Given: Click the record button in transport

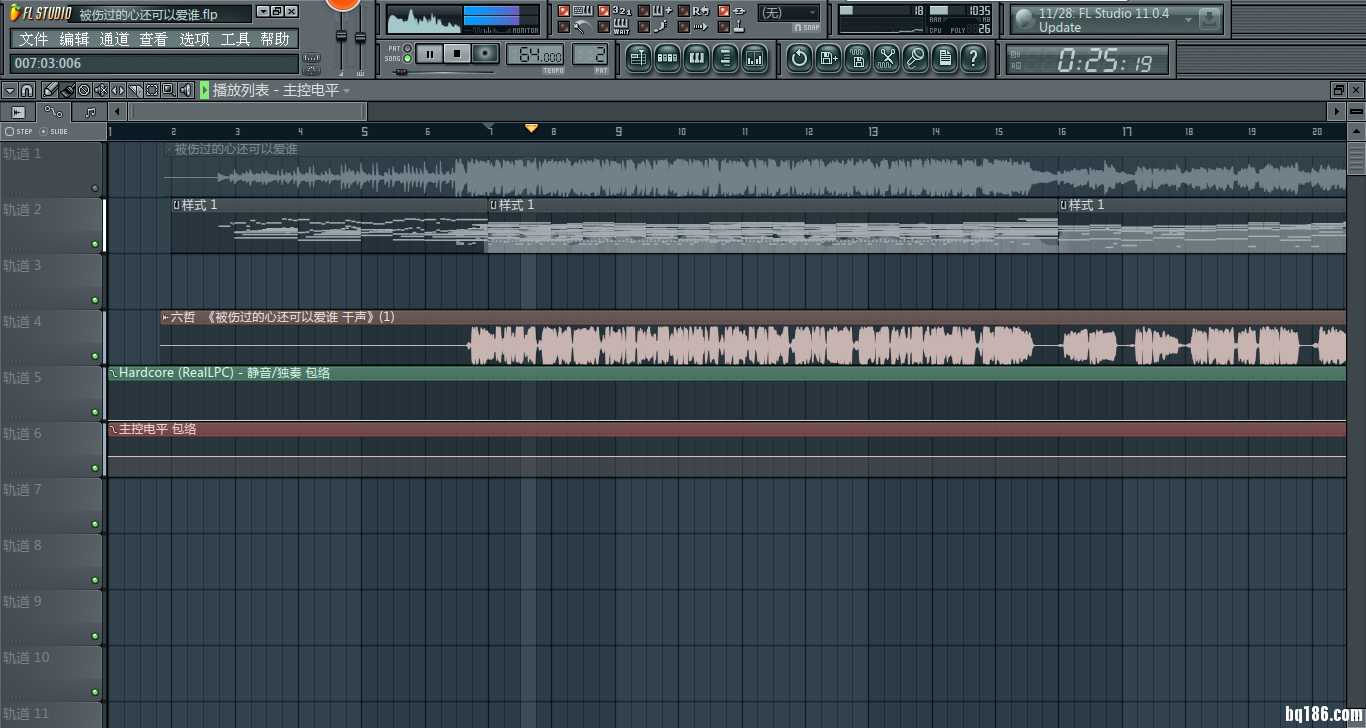Looking at the screenshot, I should click(485, 54).
